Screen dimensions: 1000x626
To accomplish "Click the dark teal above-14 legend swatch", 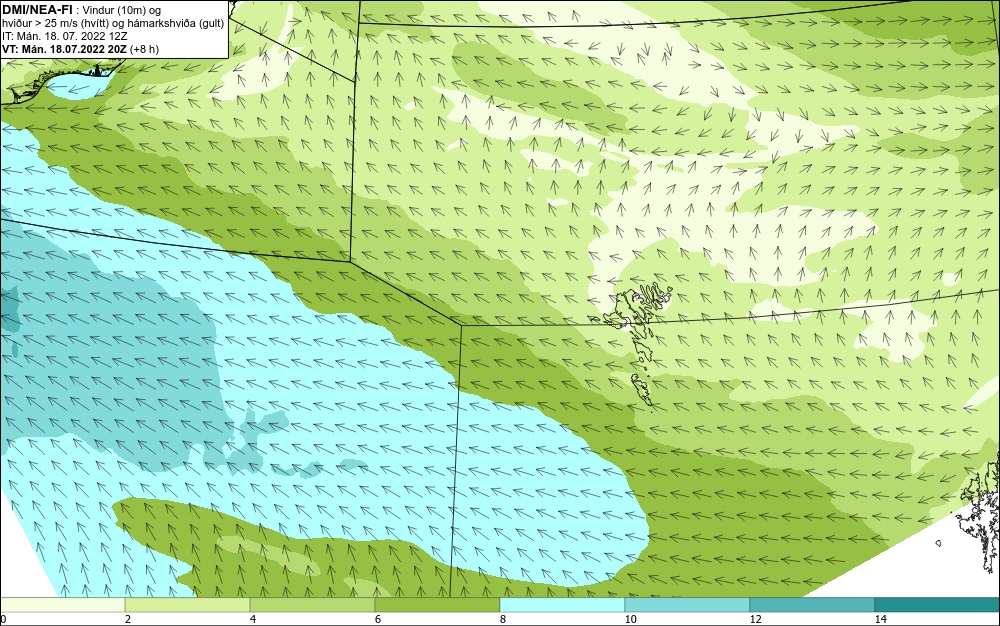I will click(x=938, y=605).
